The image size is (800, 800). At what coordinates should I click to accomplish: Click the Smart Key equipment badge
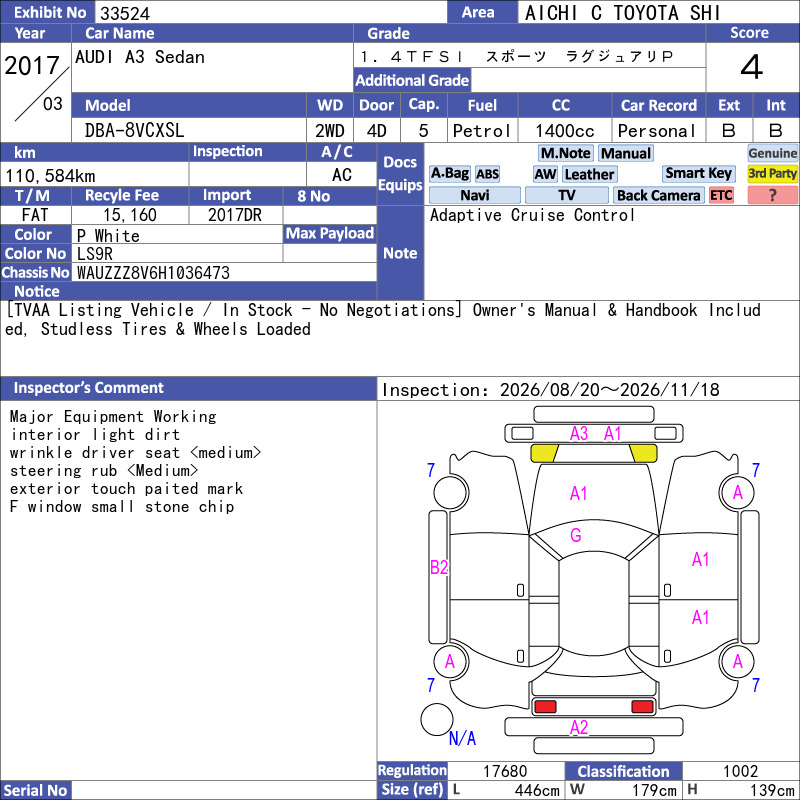698,174
